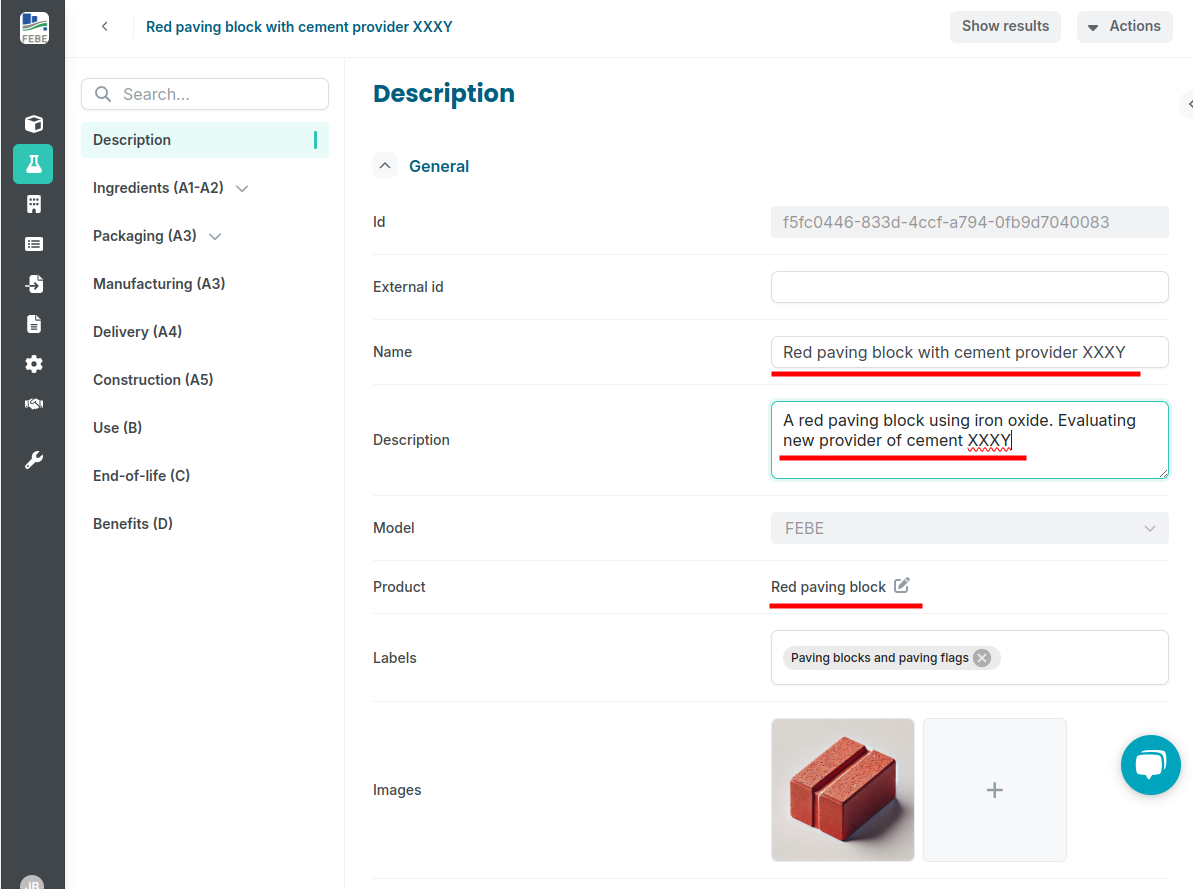Click inside the Labels field

[969, 658]
